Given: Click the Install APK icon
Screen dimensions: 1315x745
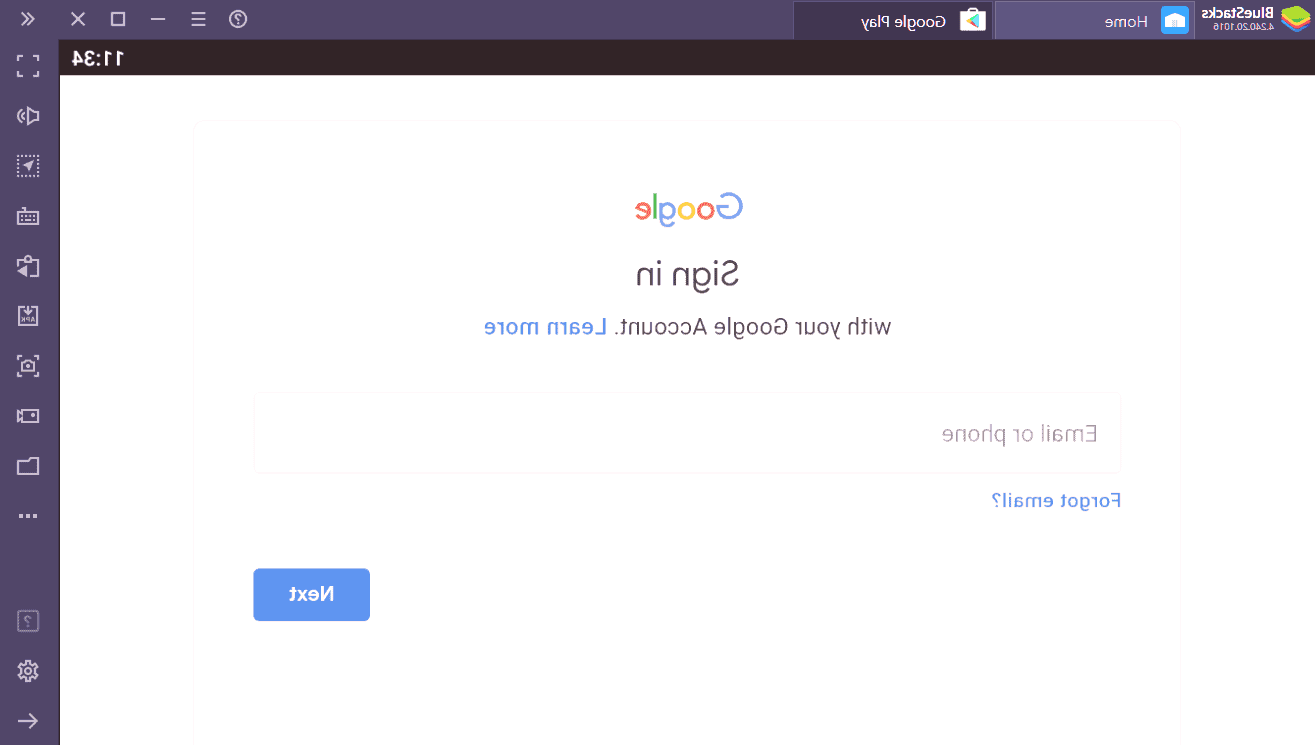Looking at the screenshot, I should pyautogui.click(x=28, y=316).
